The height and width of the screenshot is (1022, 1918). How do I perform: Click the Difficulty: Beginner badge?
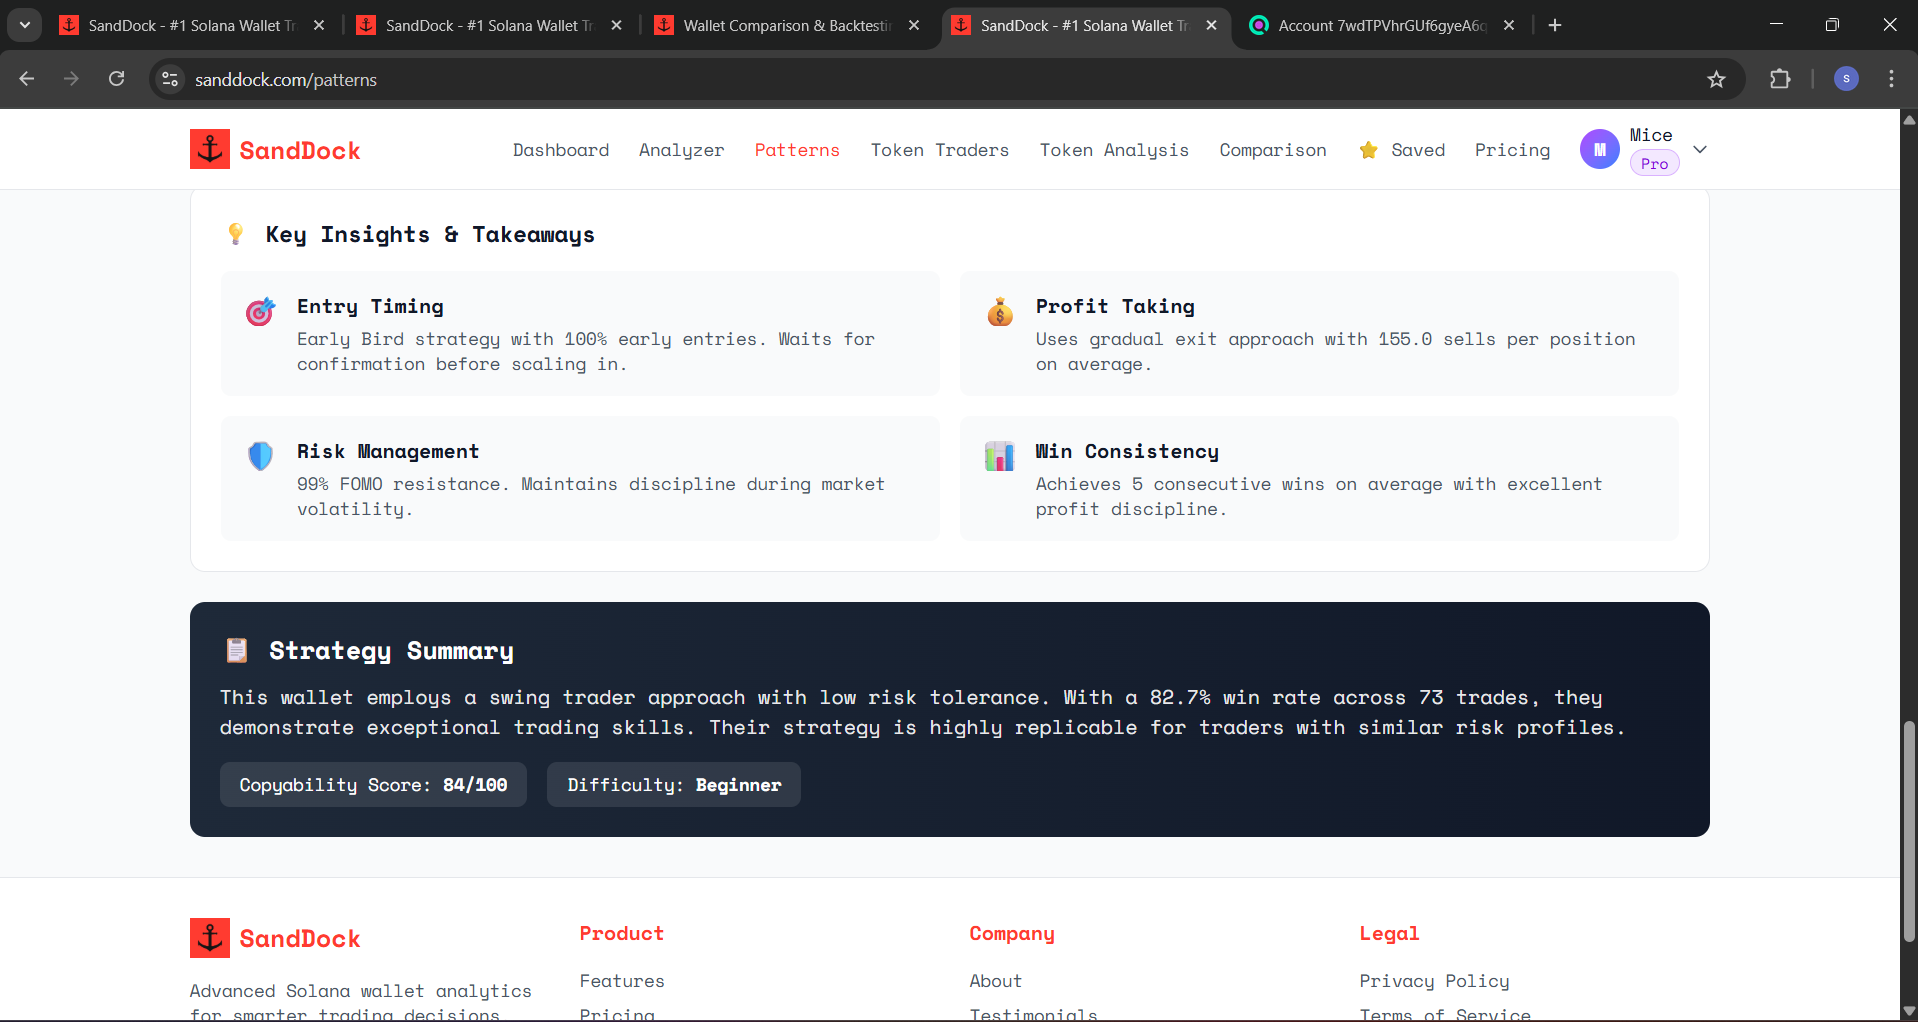[x=674, y=785]
